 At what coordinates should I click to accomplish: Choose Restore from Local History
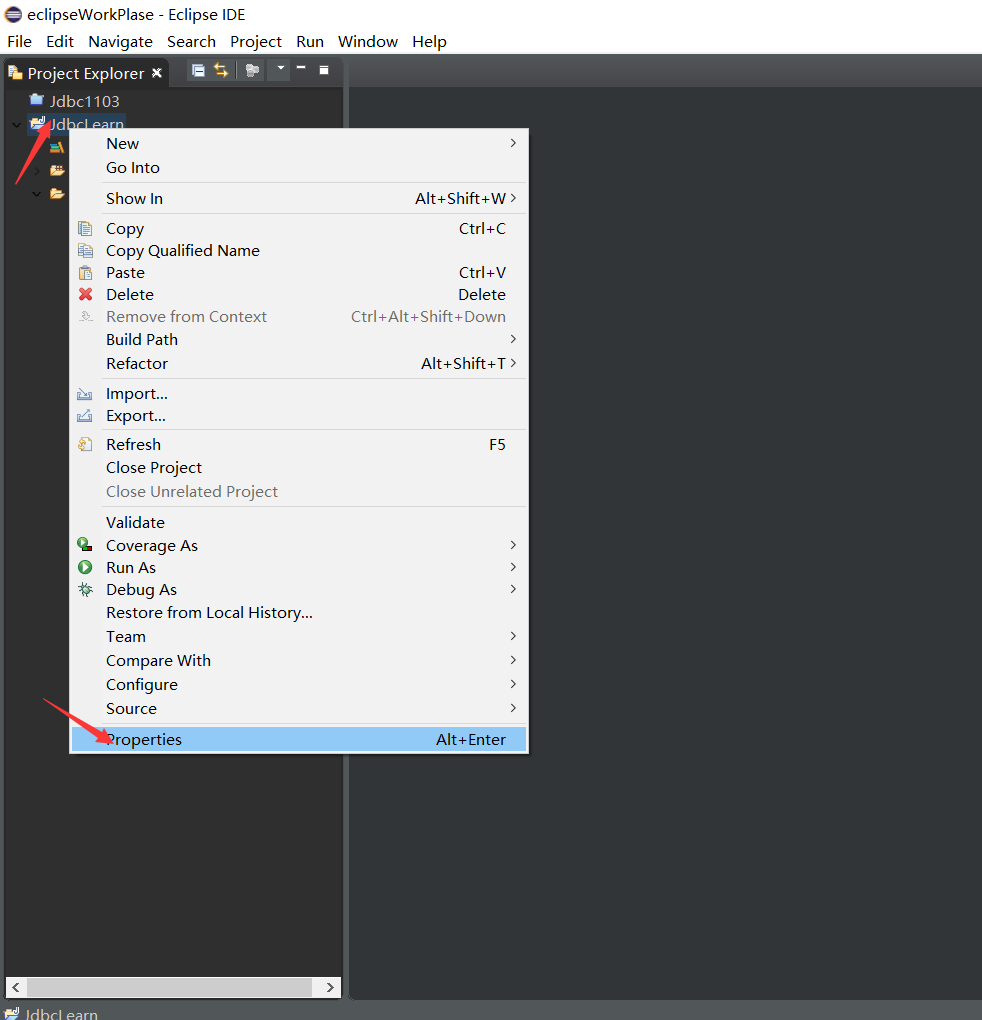[x=299, y=613]
